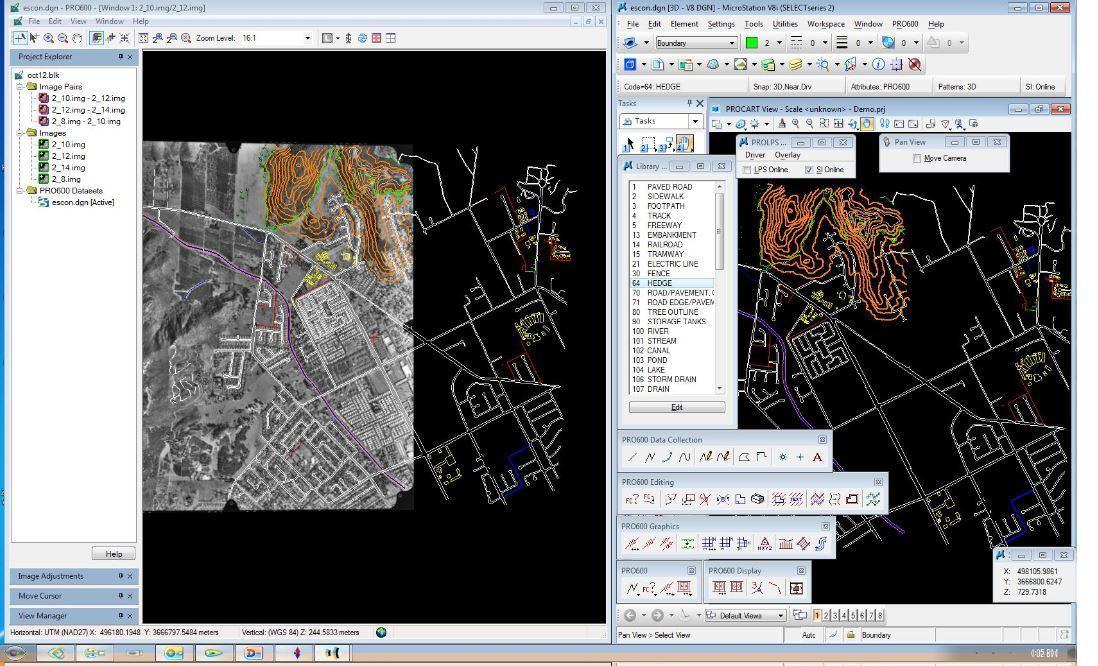This screenshot has height=666, width=1098.
Task: Open the Overlay menu in PROLPS window
Action: [x=787, y=155]
